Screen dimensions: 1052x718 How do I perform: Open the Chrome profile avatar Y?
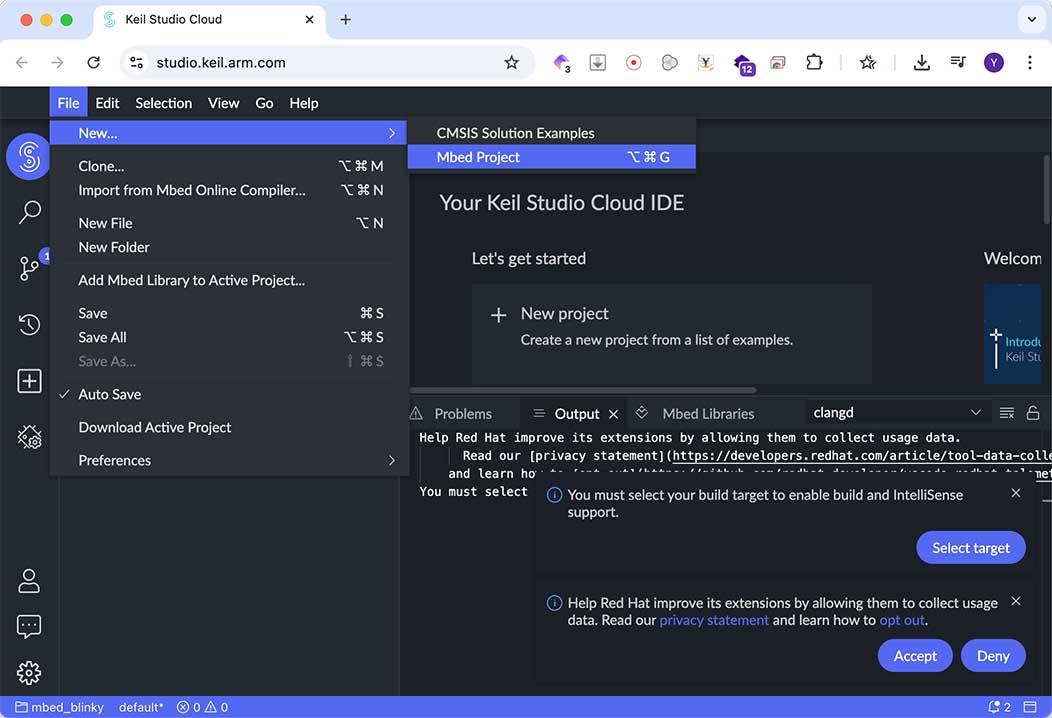(994, 62)
